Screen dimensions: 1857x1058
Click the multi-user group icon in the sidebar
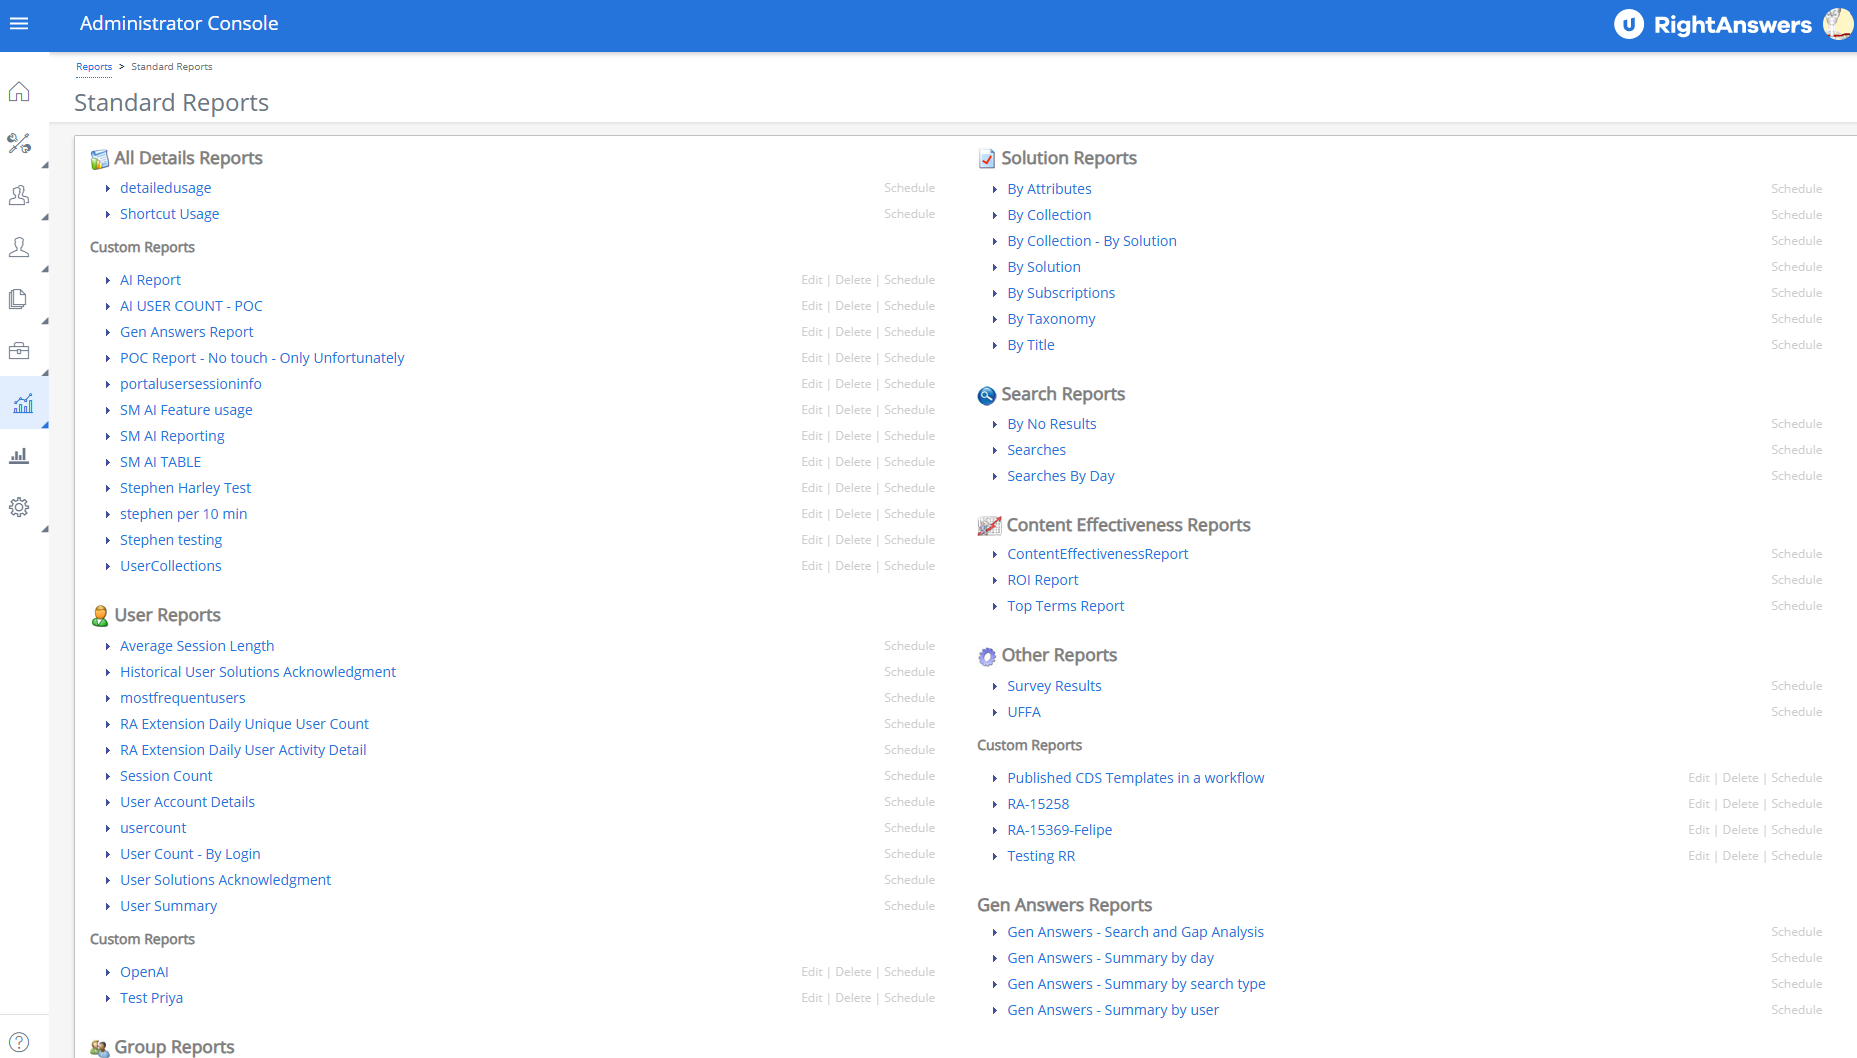19,195
